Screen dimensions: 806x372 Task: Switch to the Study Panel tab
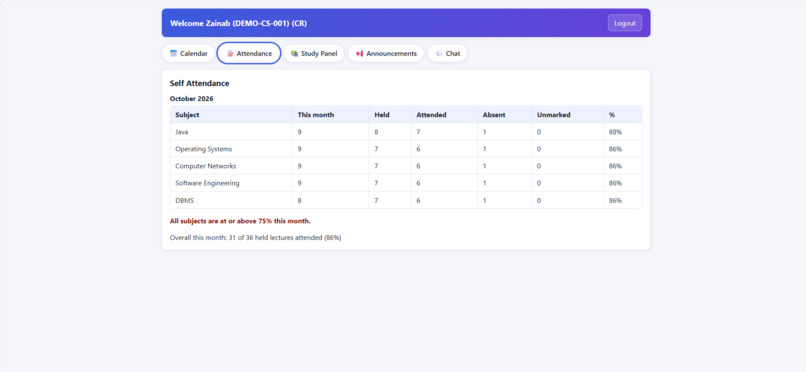click(x=314, y=53)
